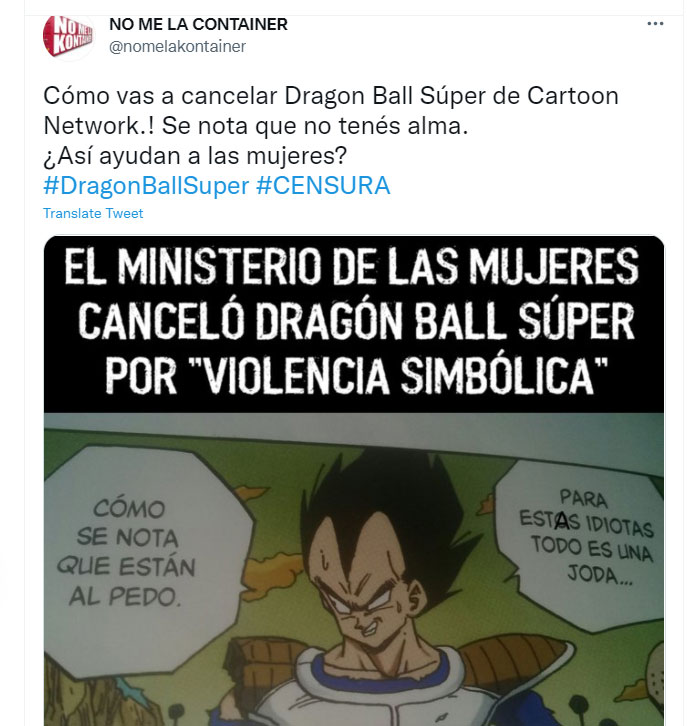Click the NO ME LA KONTAINER profile avatar
The height and width of the screenshot is (726, 687).
click(x=68, y=36)
